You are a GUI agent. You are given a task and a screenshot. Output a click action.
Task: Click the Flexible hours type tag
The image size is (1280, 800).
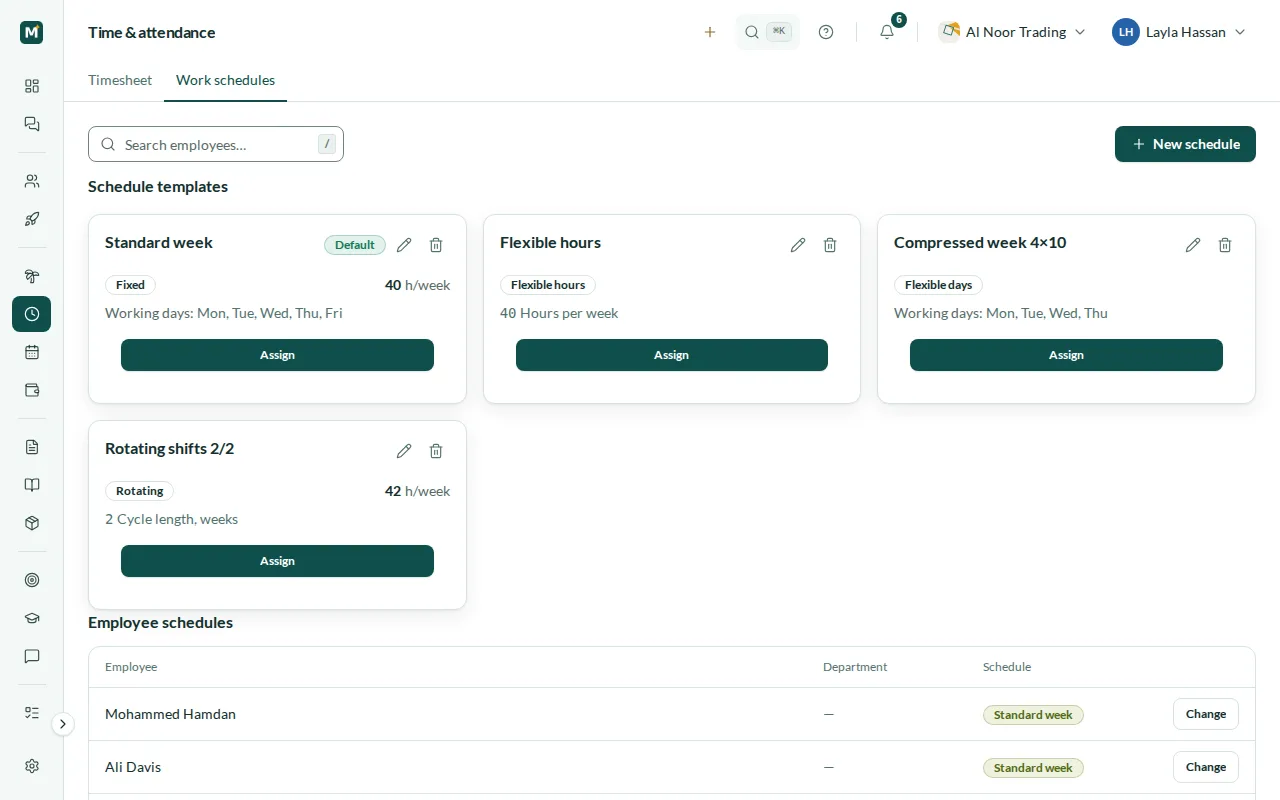point(548,285)
